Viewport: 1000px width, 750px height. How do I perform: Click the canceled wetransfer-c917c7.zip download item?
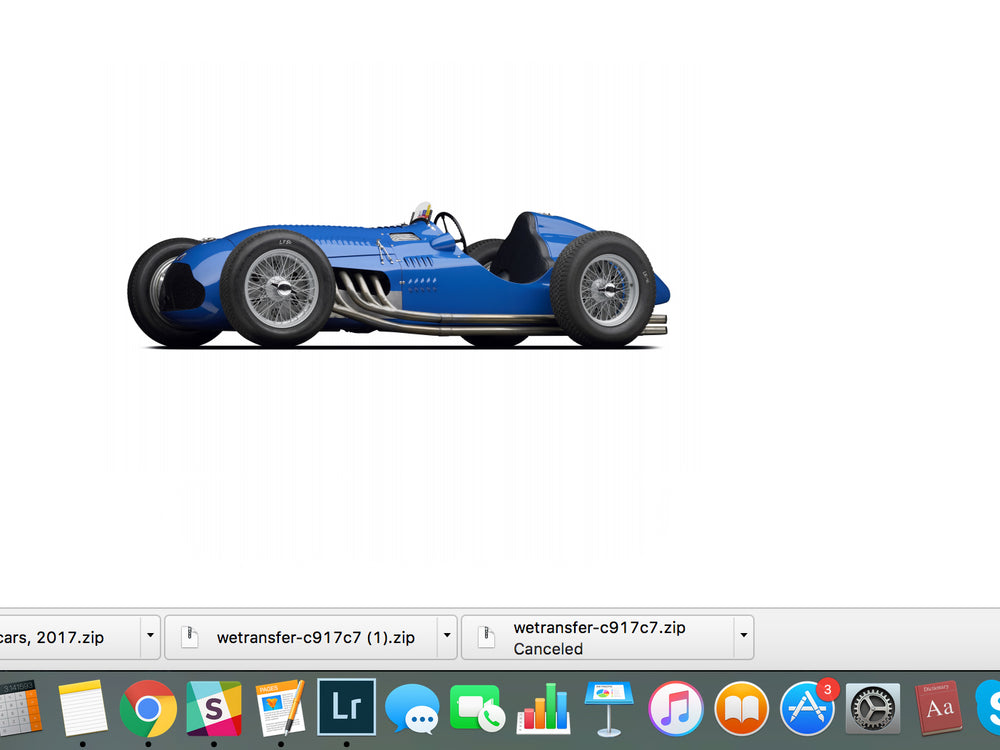(x=598, y=637)
